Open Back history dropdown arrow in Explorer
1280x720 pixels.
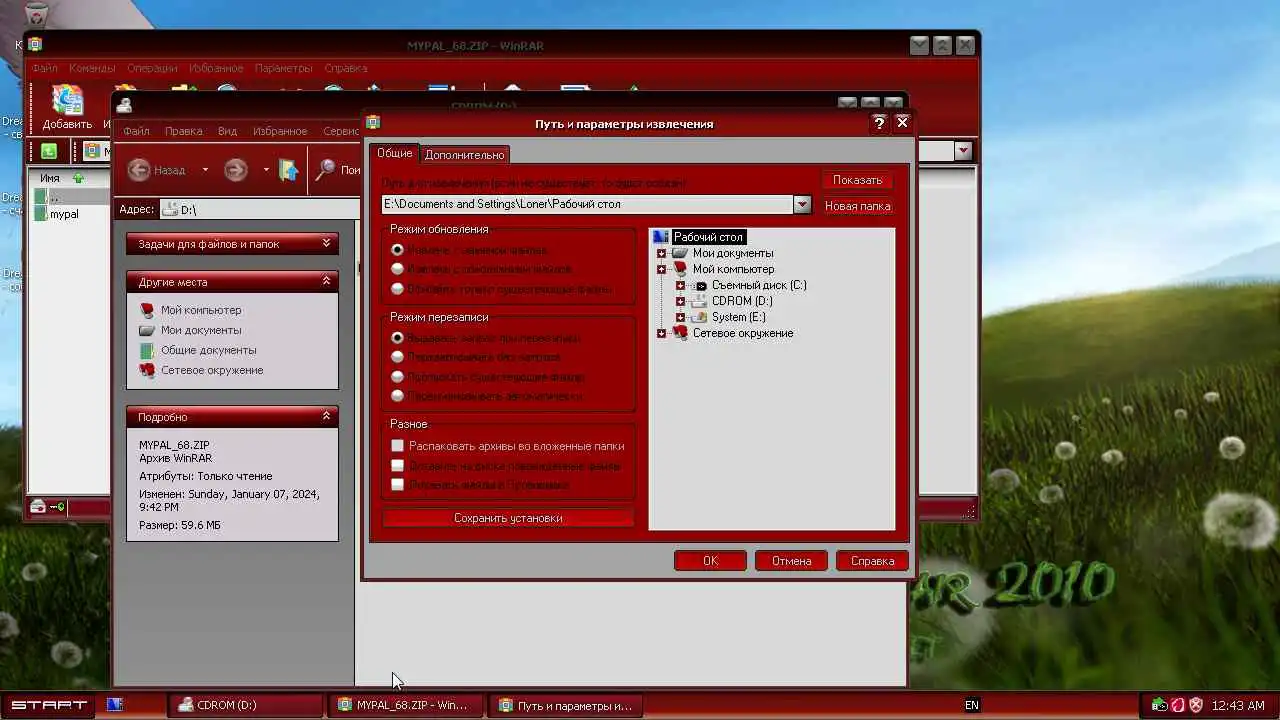click(x=205, y=170)
